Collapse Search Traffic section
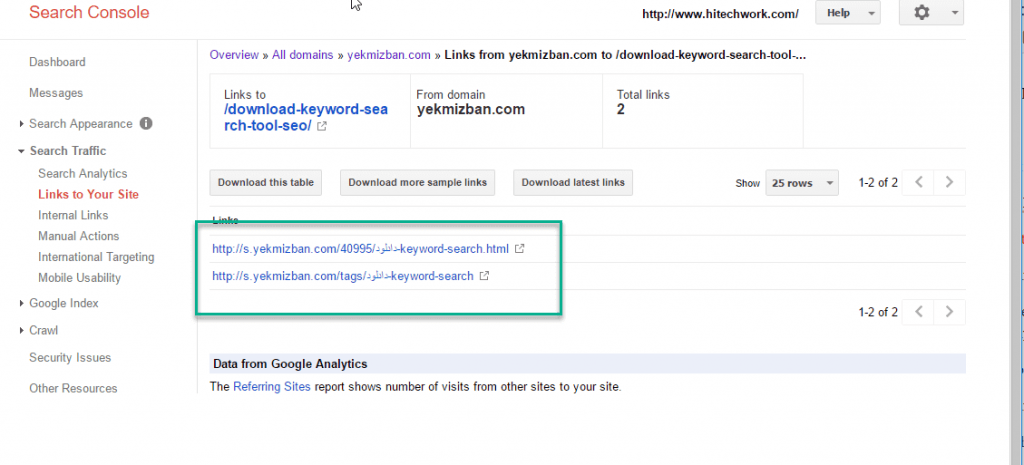Viewport: 1024px width, 465px height. click(x=22, y=151)
